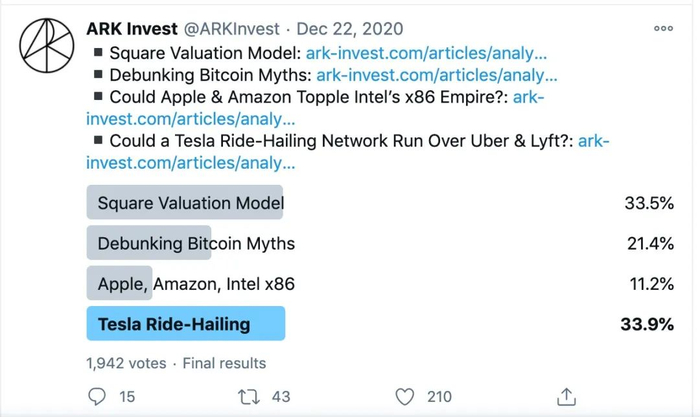Open the ARK Invest display name
This screenshot has width=700, height=417.
click(x=144, y=29)
